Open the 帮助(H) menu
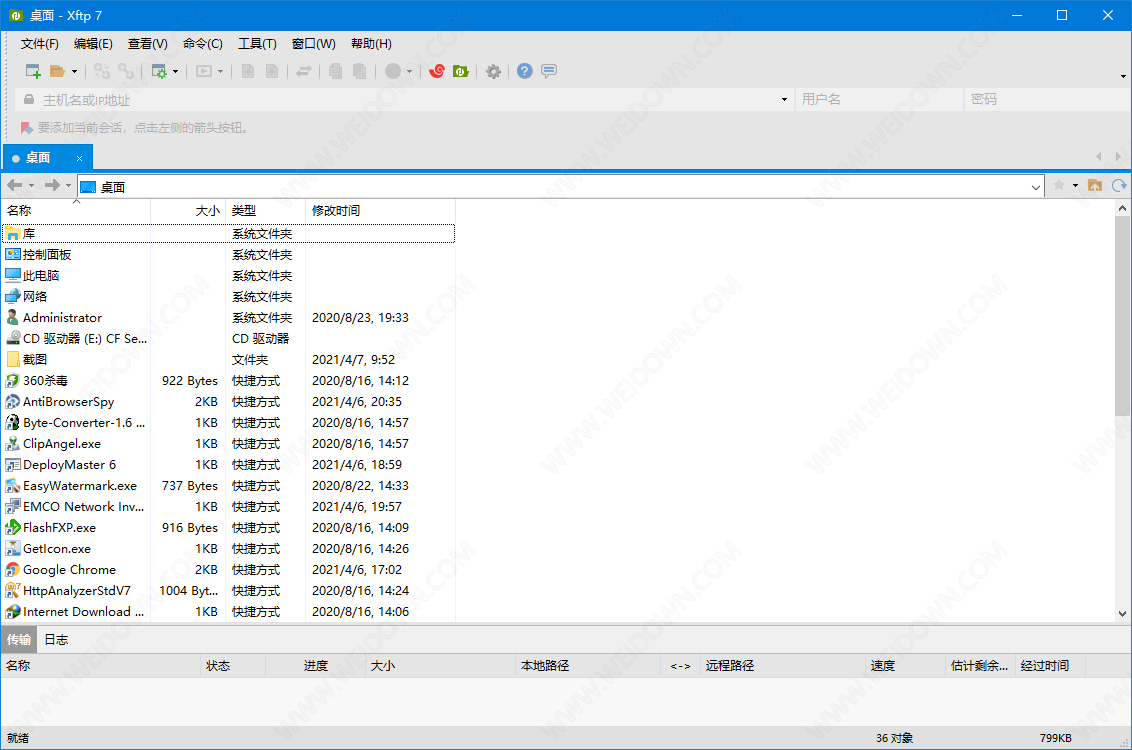 tap(371, 44)
